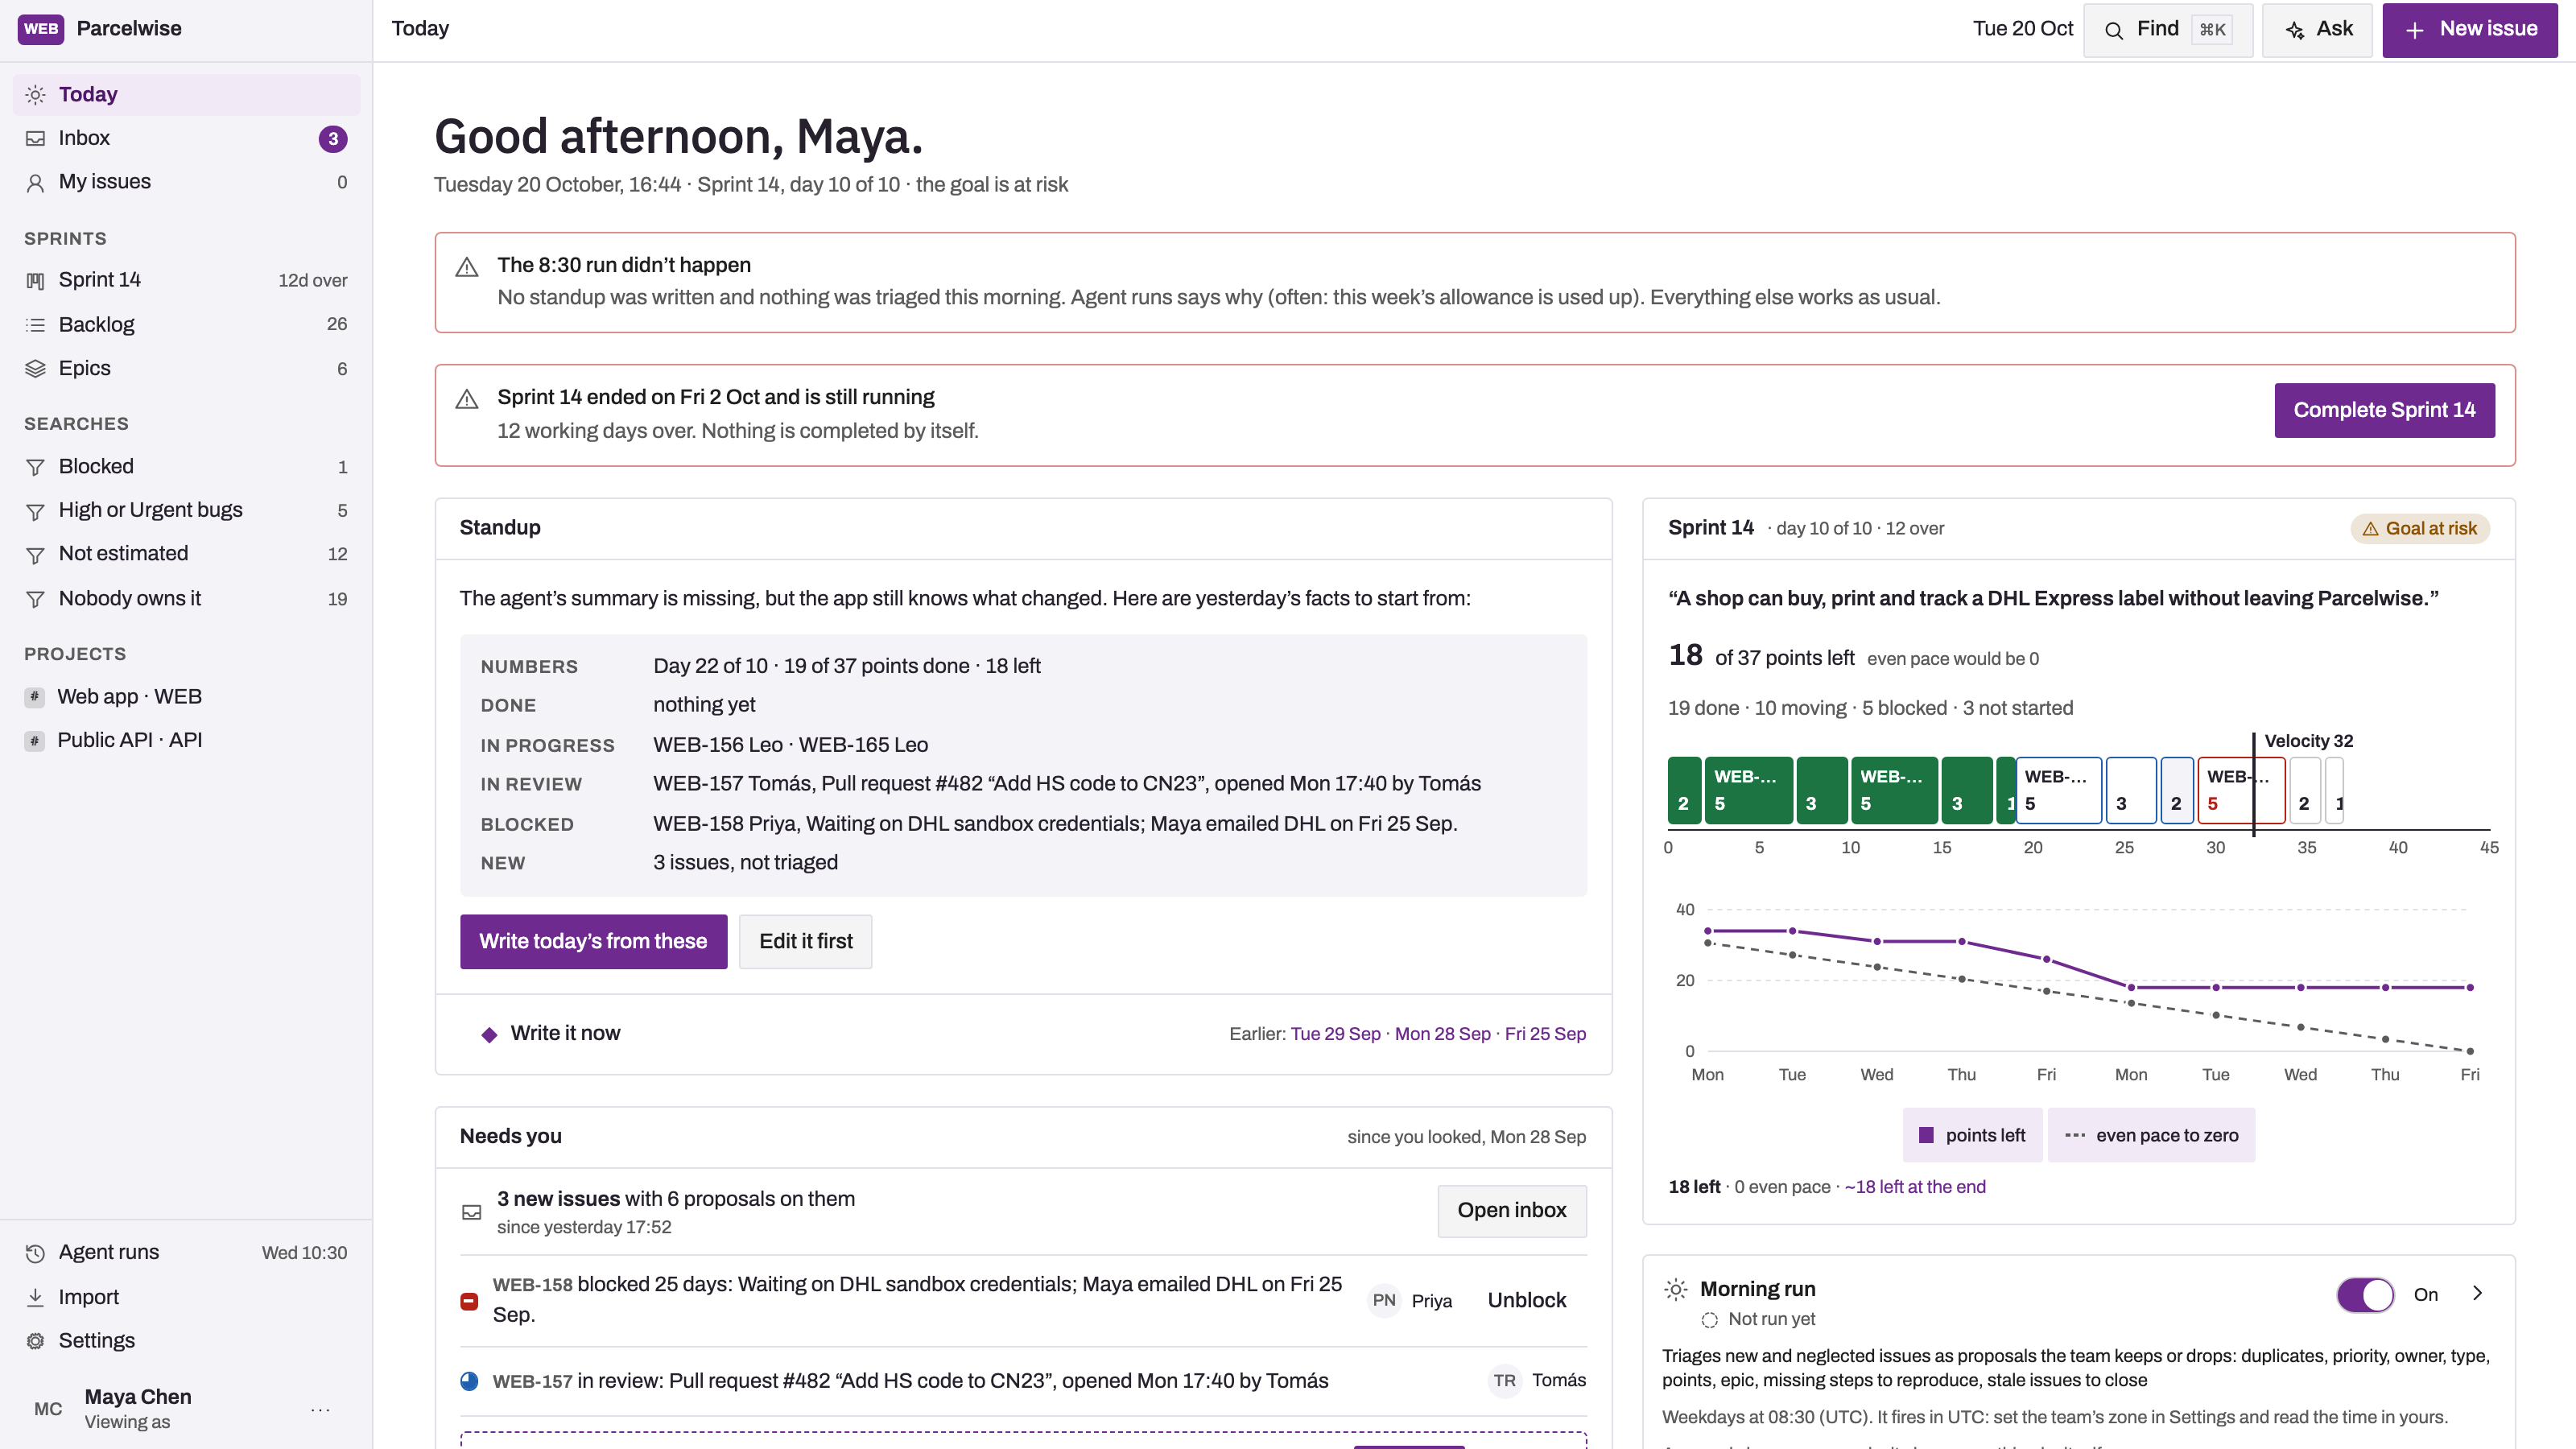
Task: Click High or Urgent bugs filter icon
Action: click(35, 511)
